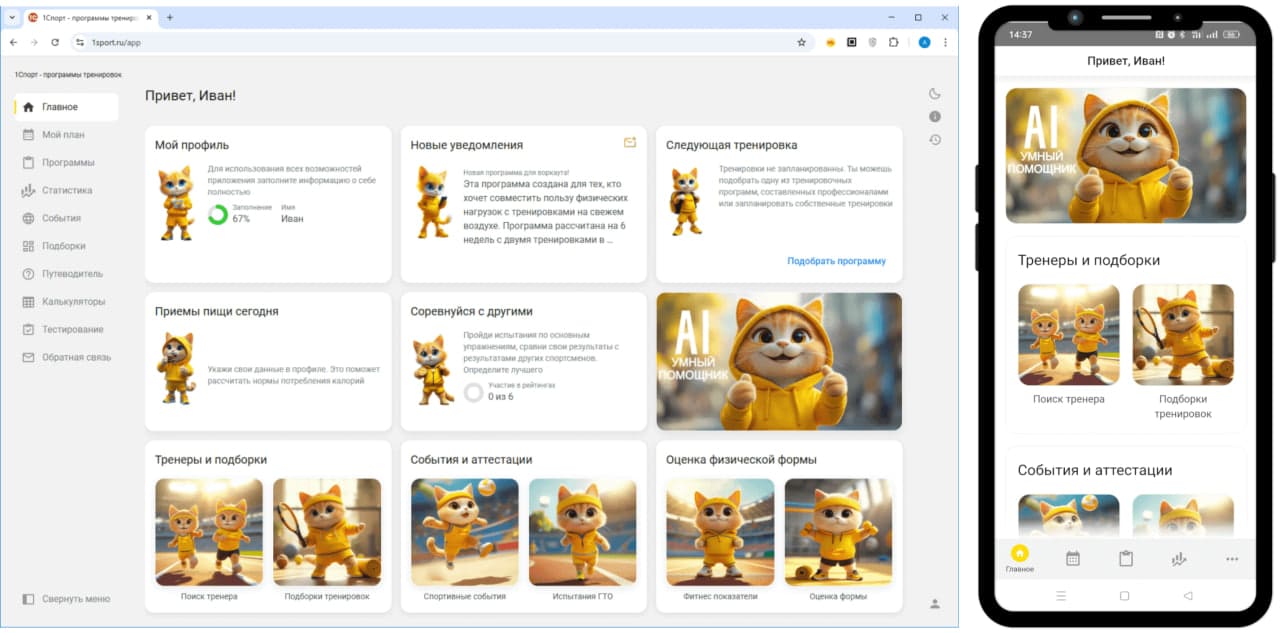This screenshot has height=633, width=1280.
Task: Tap the AI Умный помощник banner on phone
Action: tap(1126, 155)
